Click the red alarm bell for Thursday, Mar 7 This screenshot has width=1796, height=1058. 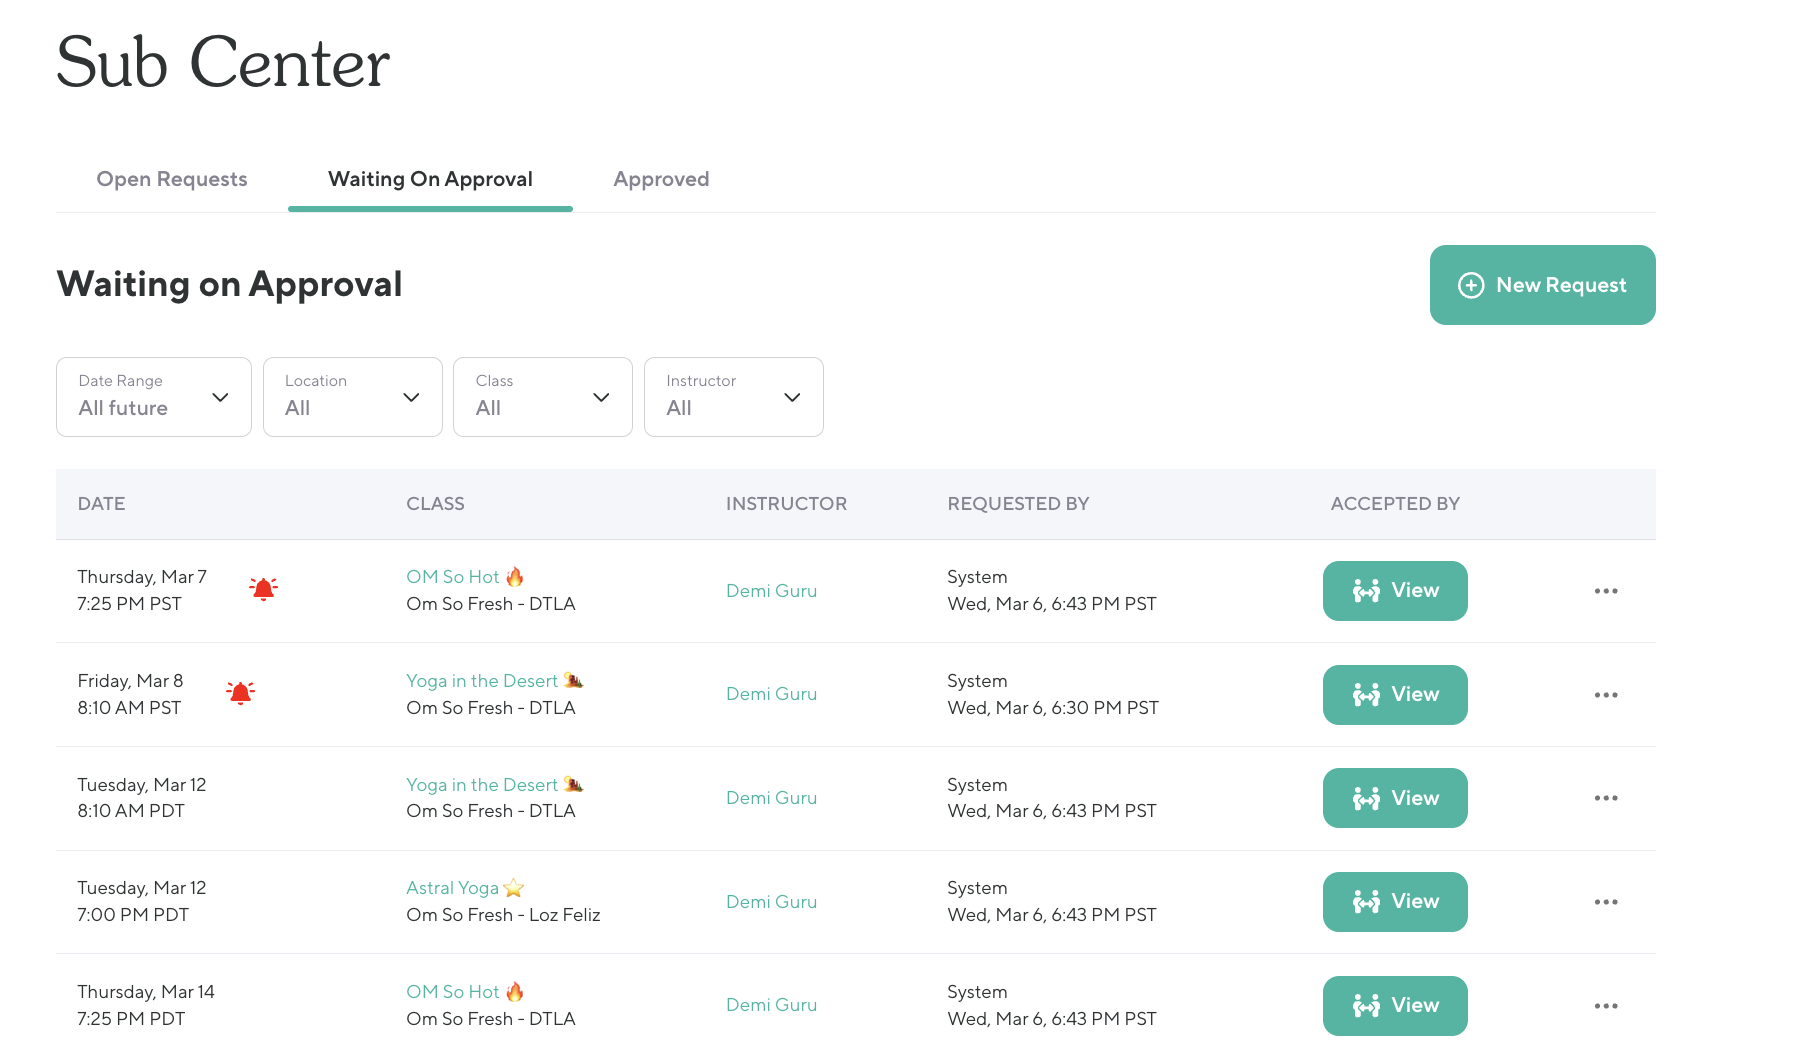(x=263, y=589)
